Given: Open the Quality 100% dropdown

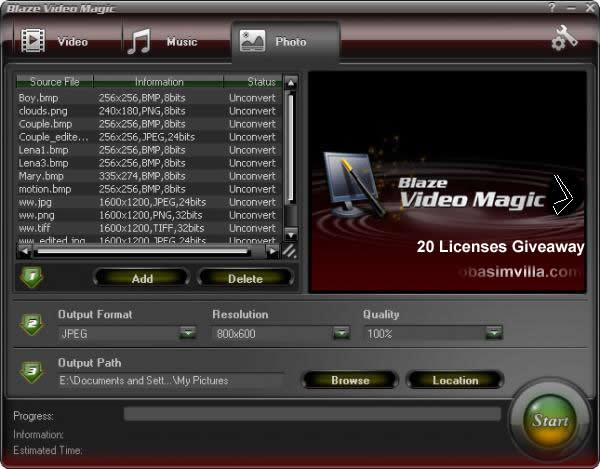Looking at the screenshot, I should click(x=493, y=333).
